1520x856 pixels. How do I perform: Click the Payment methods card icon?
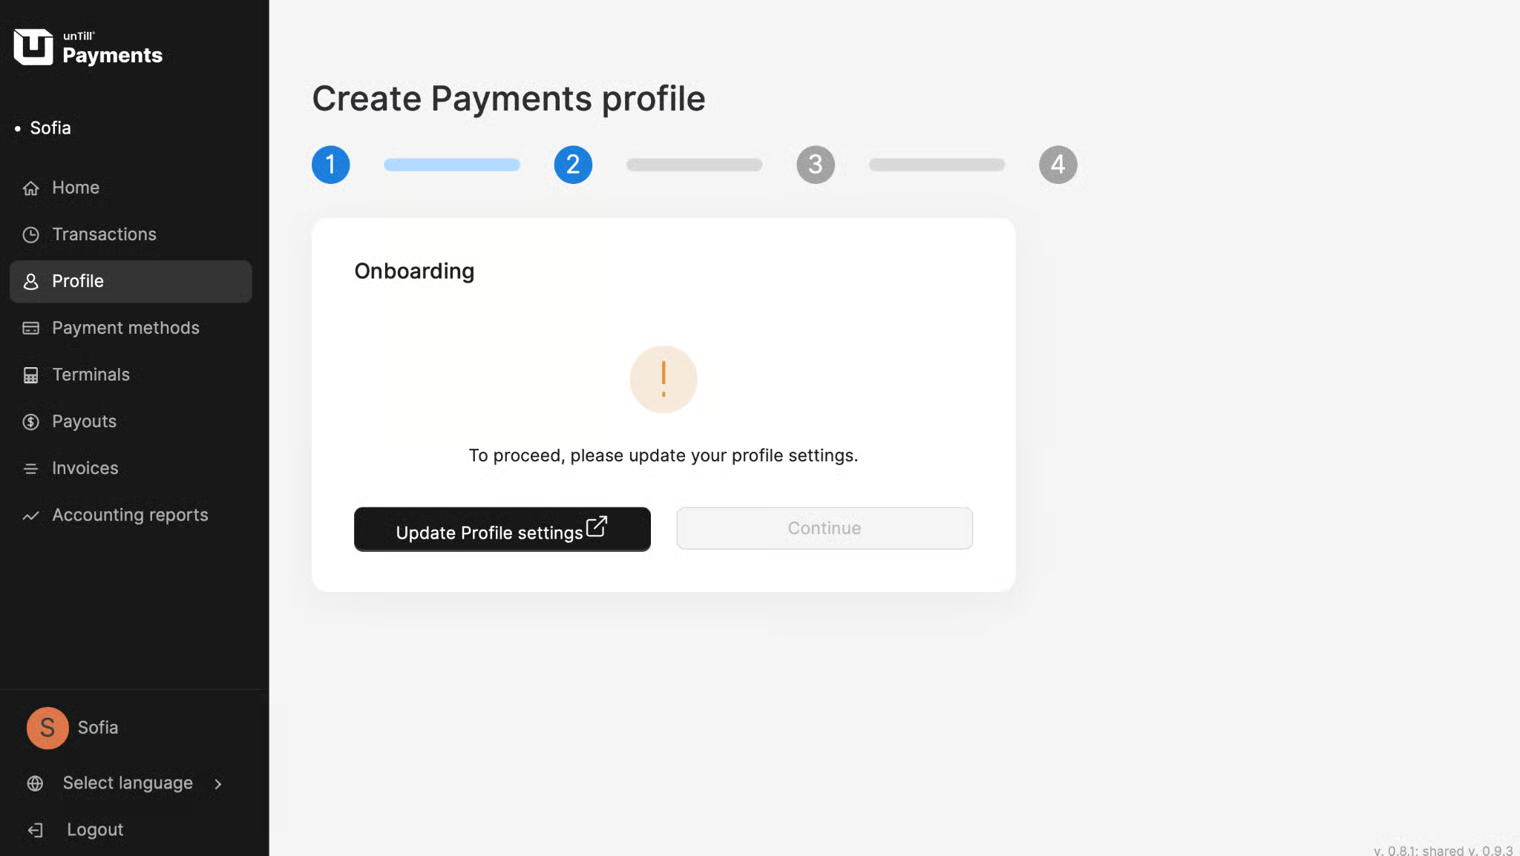[31, 328]
